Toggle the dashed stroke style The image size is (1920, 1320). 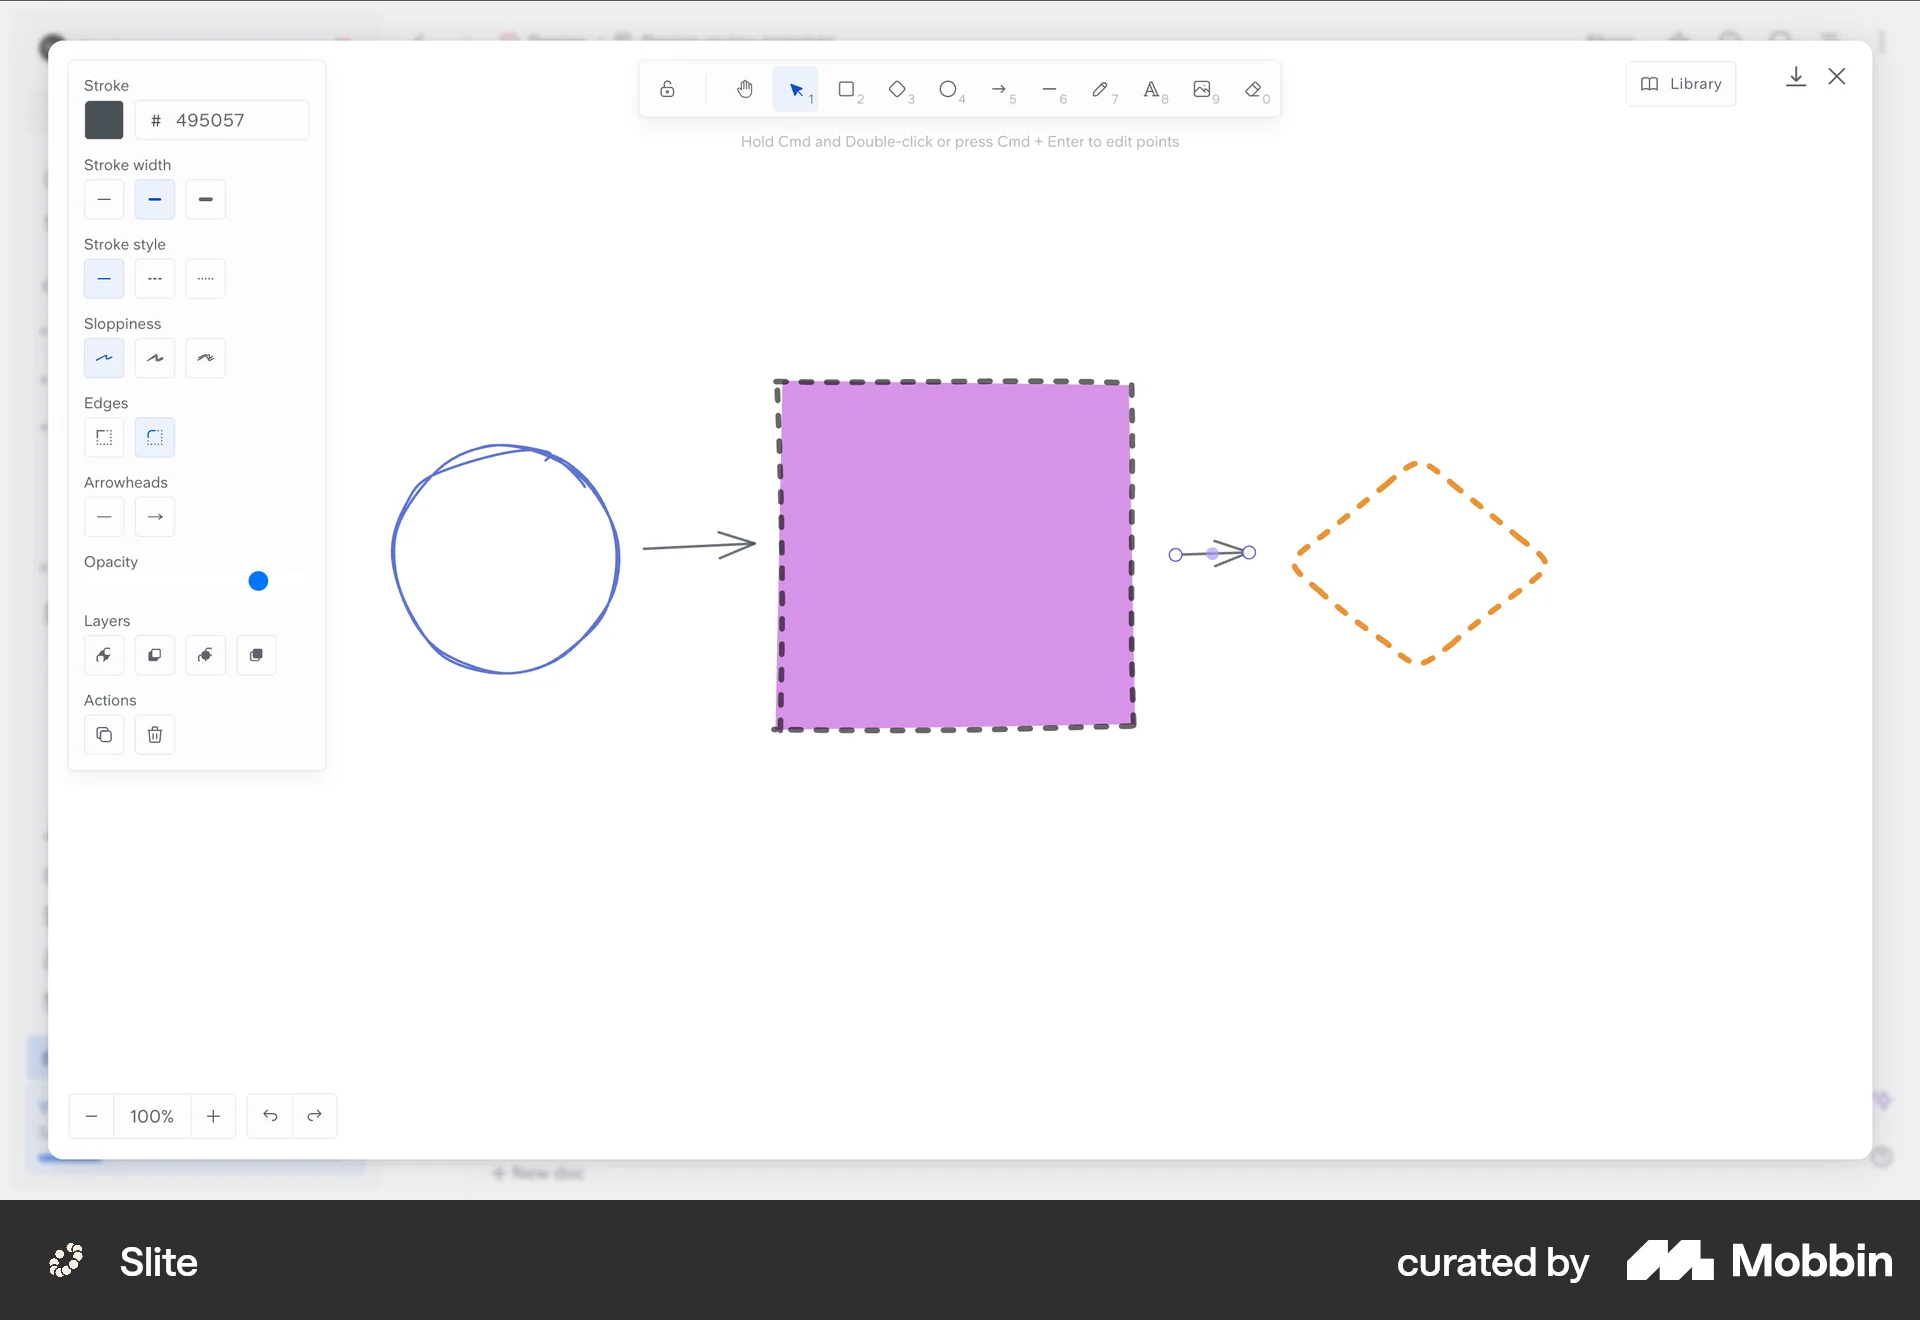(x=154, y=279)
